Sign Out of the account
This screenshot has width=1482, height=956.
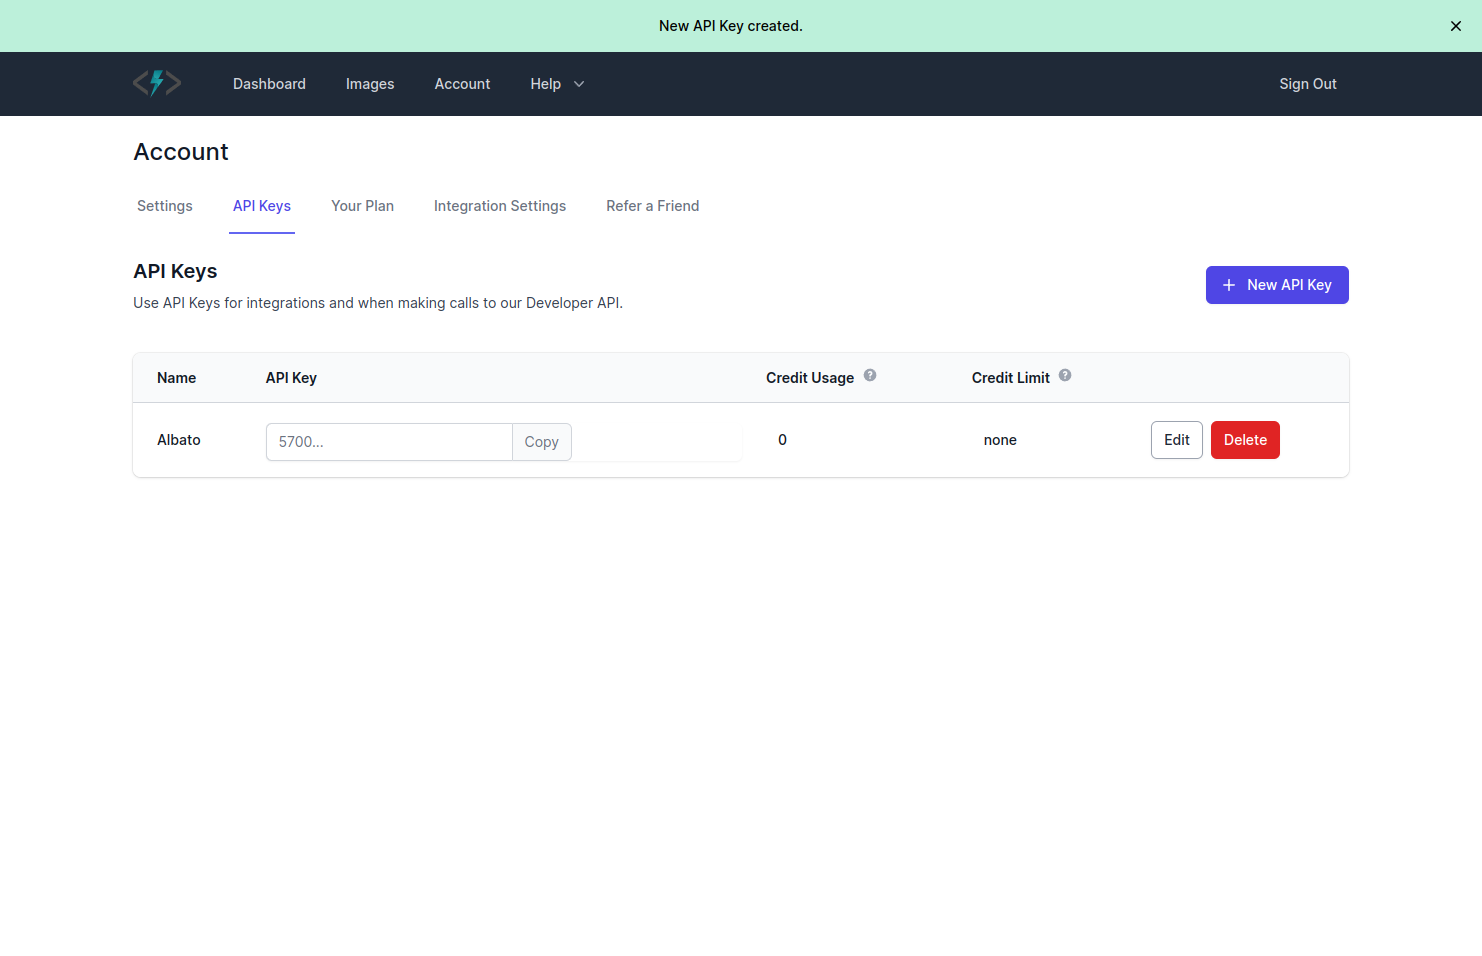pyautogui.click(x=1308, y=84)
